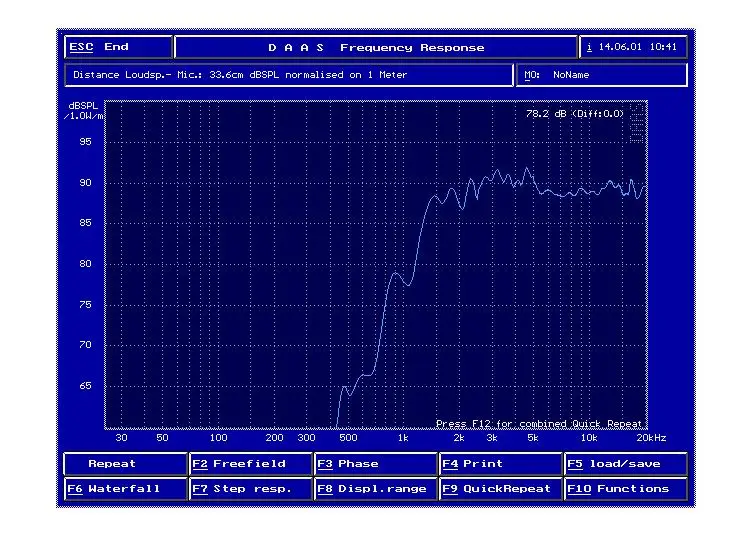Click the 78.2 dB (Diff:0.0) readout
The height and width of the screenshot is (548, 743).
coord(575,114)
